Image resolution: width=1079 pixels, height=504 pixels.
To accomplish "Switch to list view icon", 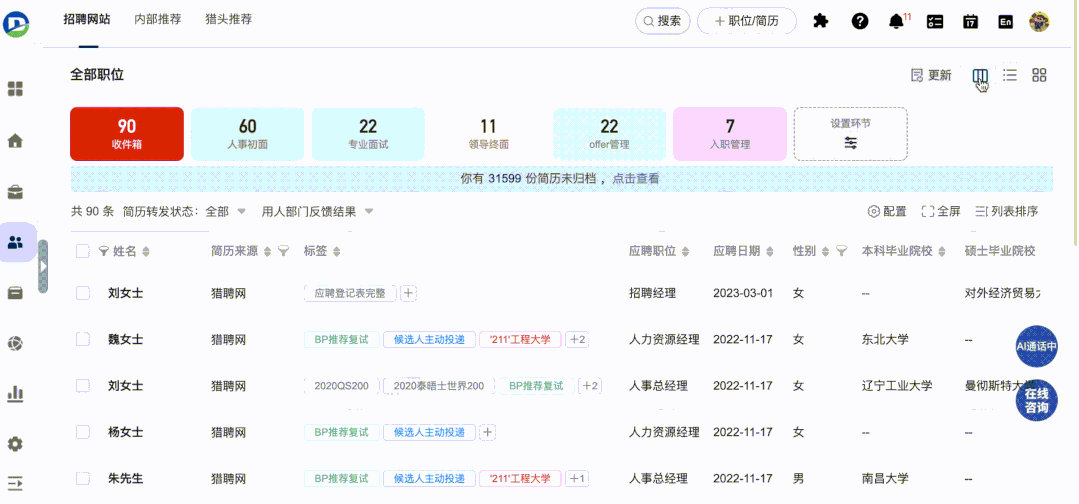I will point(1010,75).
